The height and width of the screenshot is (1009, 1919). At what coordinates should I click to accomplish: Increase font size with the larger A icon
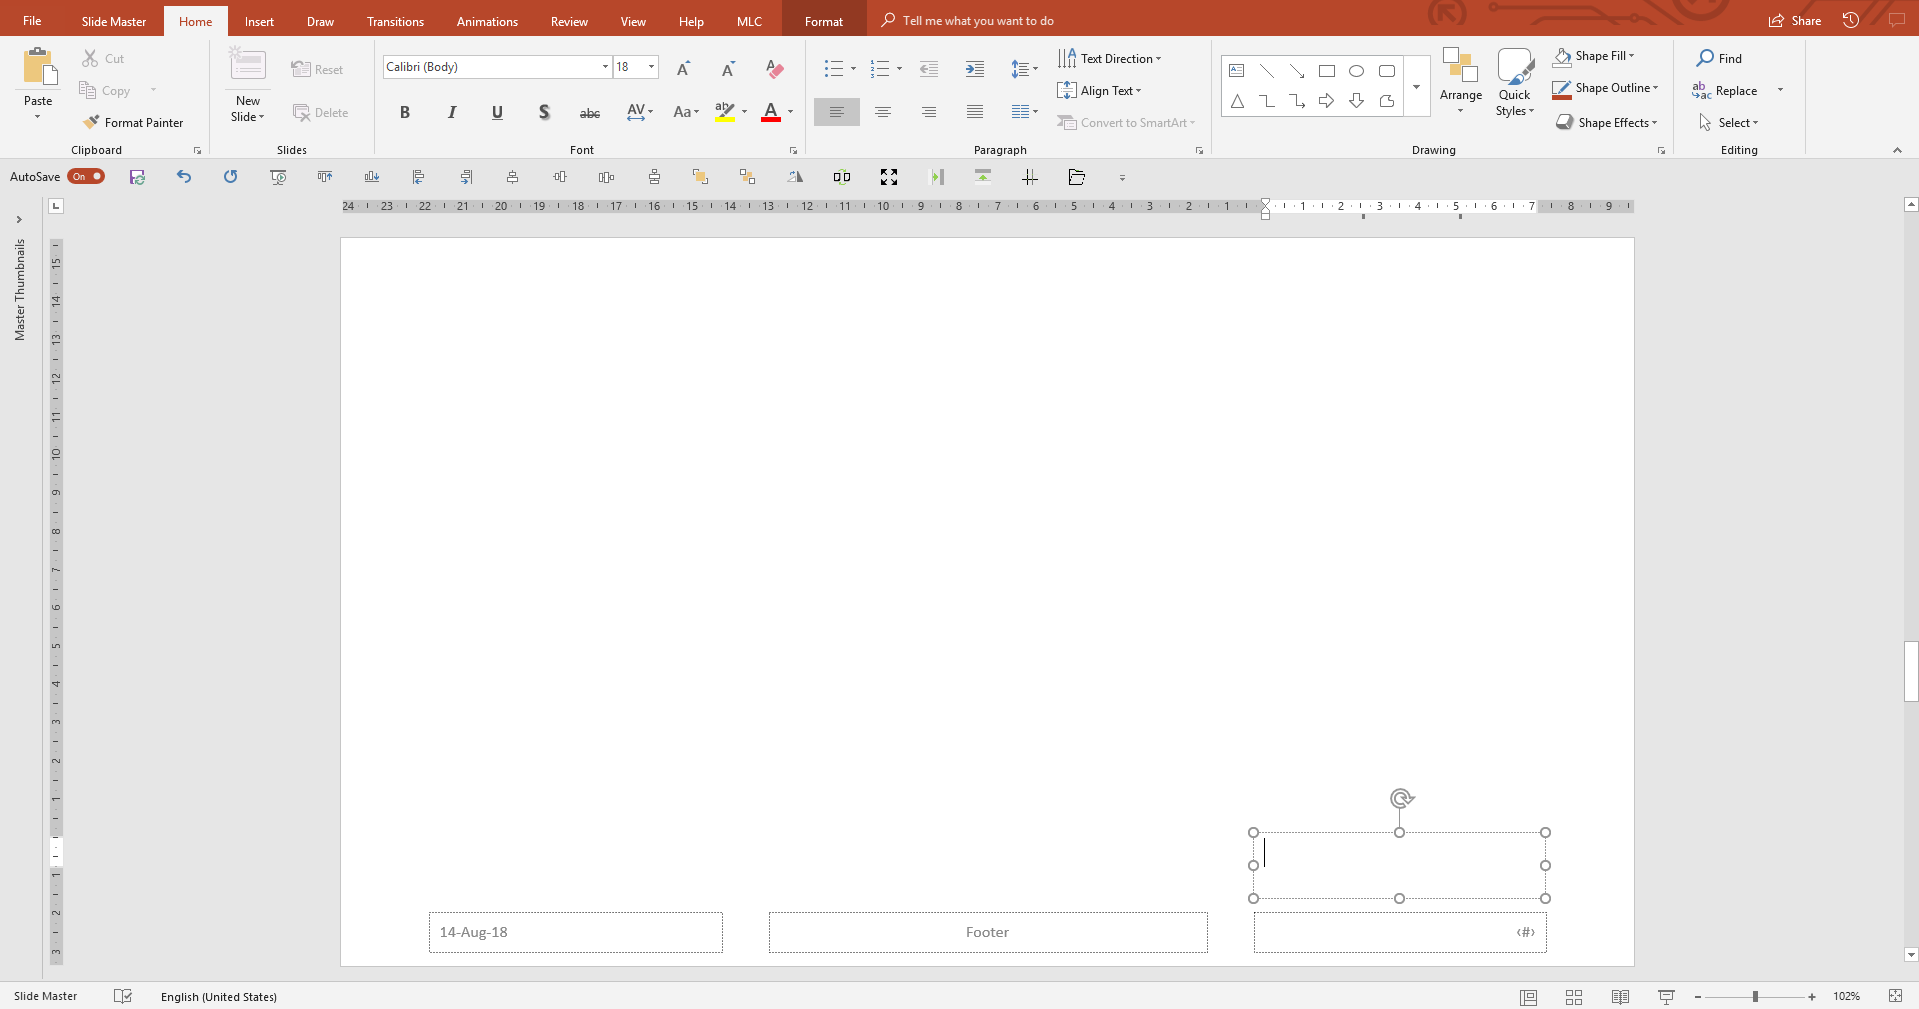[x=683, y=68]
